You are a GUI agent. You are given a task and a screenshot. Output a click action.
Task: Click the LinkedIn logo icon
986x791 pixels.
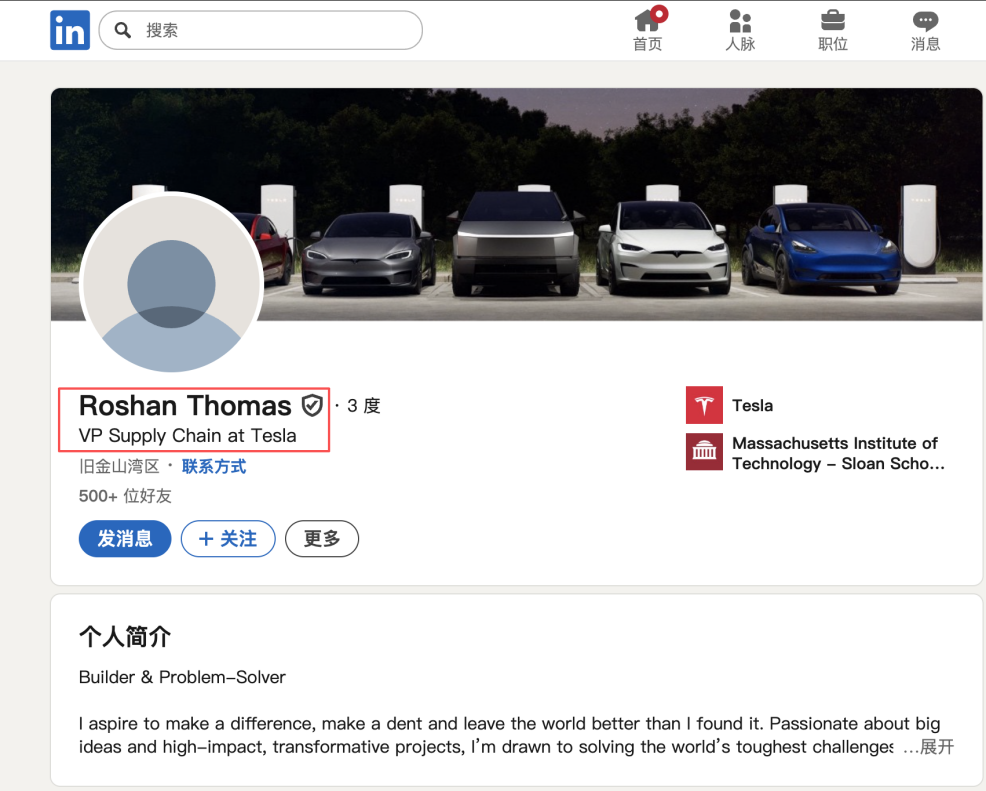click(70, 31)
